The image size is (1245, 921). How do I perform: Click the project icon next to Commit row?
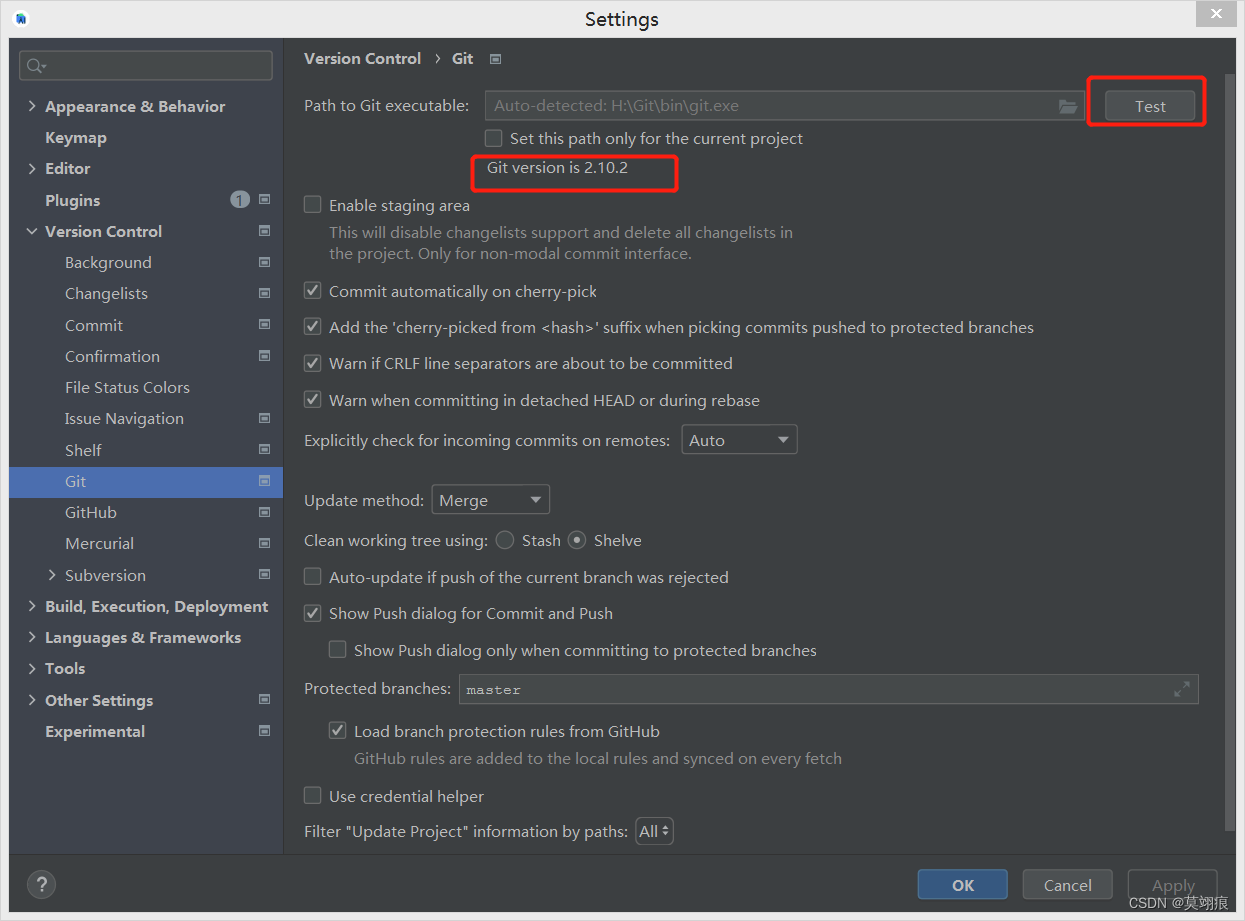coord(264,325)
